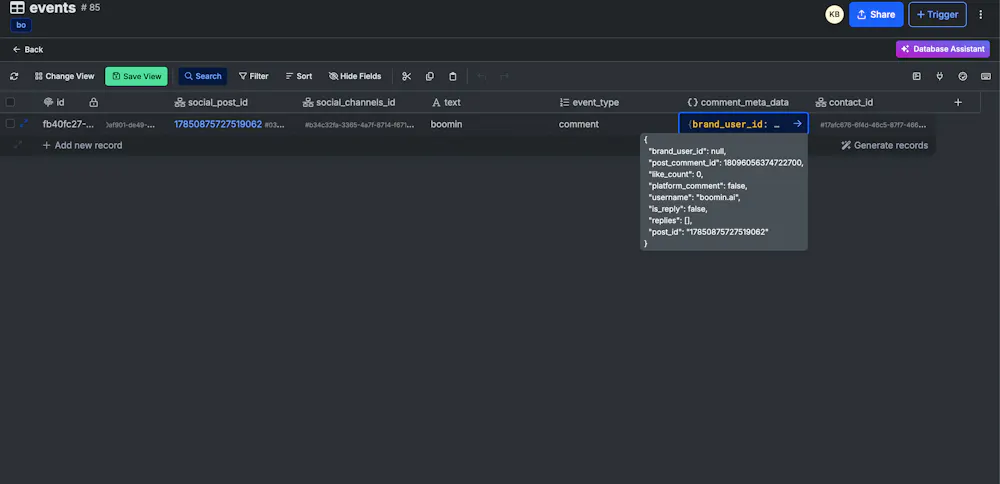
Task: Click the table icon beside events title
Action: [17, 8]
